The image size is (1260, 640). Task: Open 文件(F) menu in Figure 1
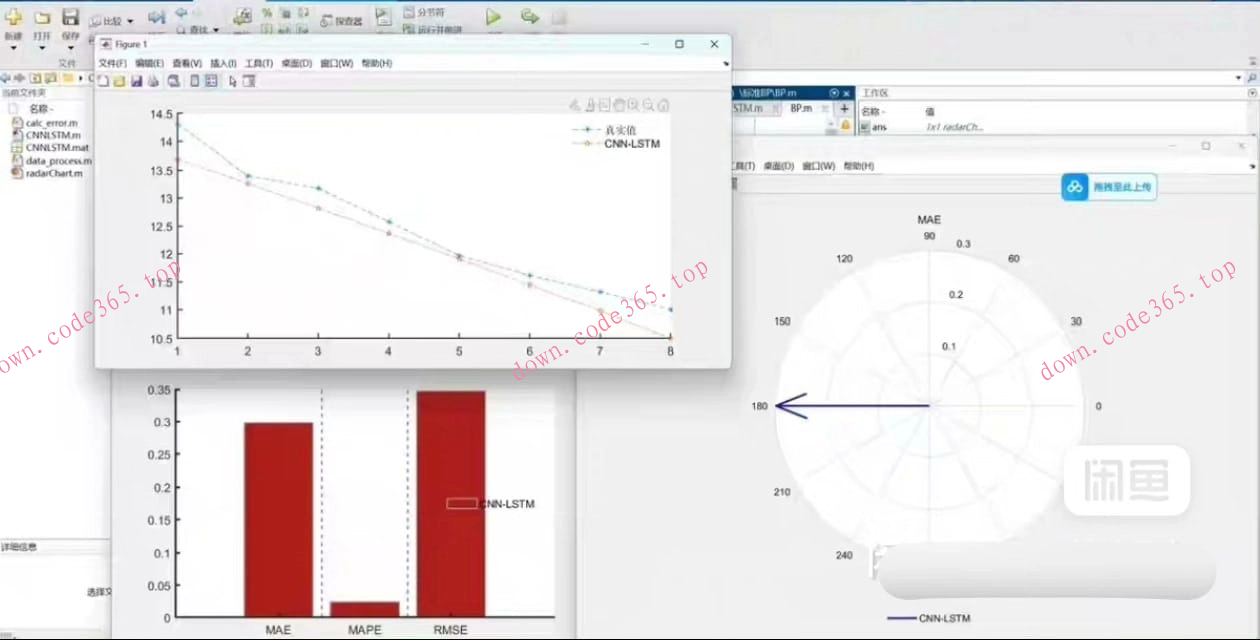[112, 63]
